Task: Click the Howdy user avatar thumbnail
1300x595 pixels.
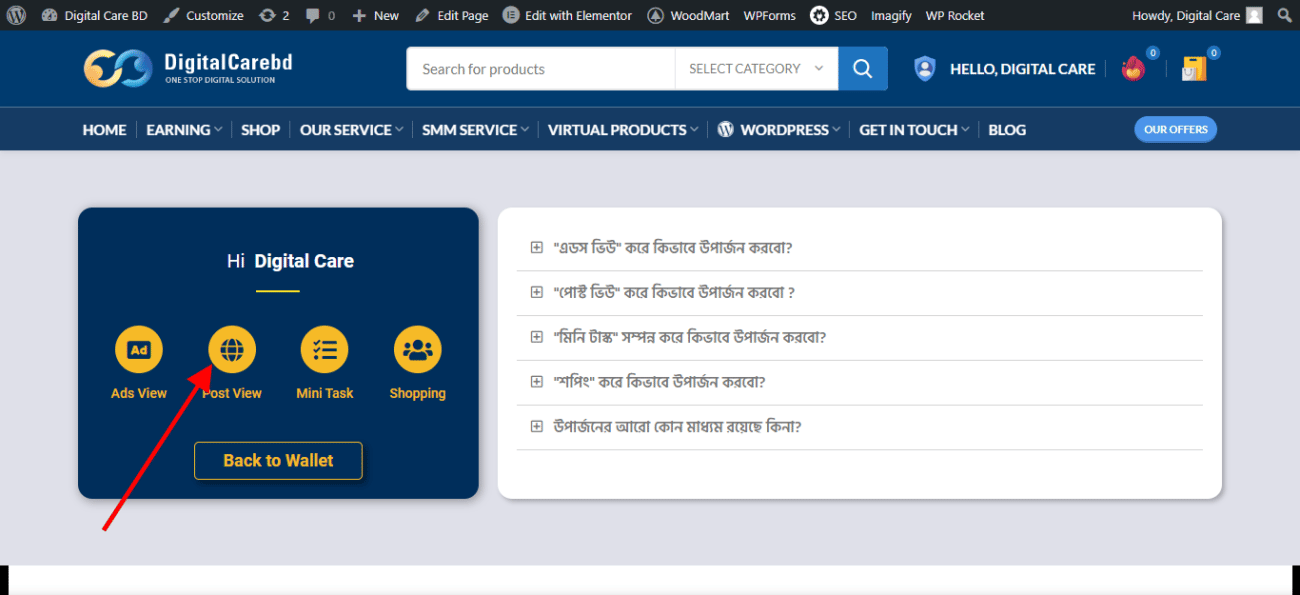Action: pos(1254,15)
